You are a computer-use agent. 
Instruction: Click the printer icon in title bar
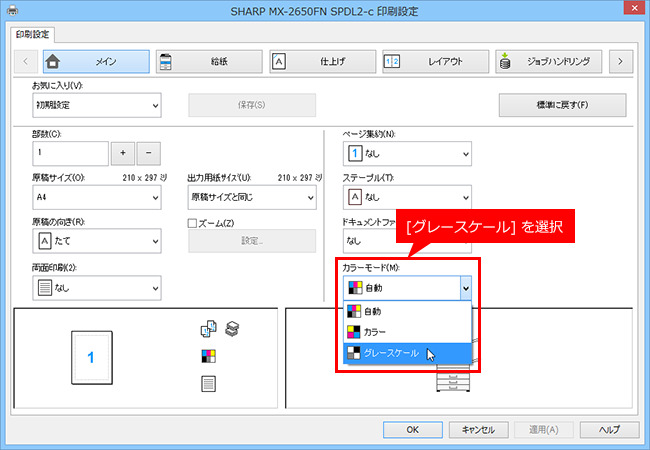(12, 10)
